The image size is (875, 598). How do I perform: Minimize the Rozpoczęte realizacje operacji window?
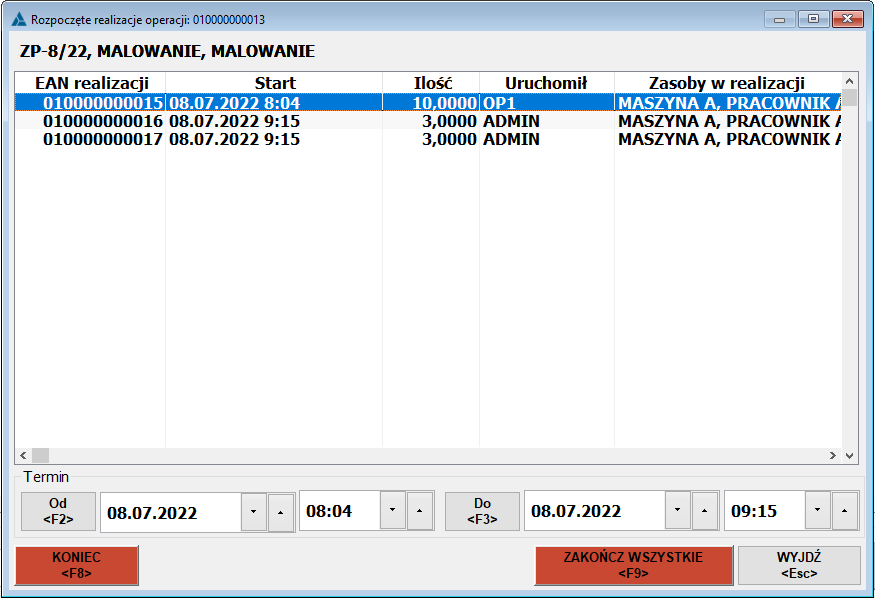780,19
